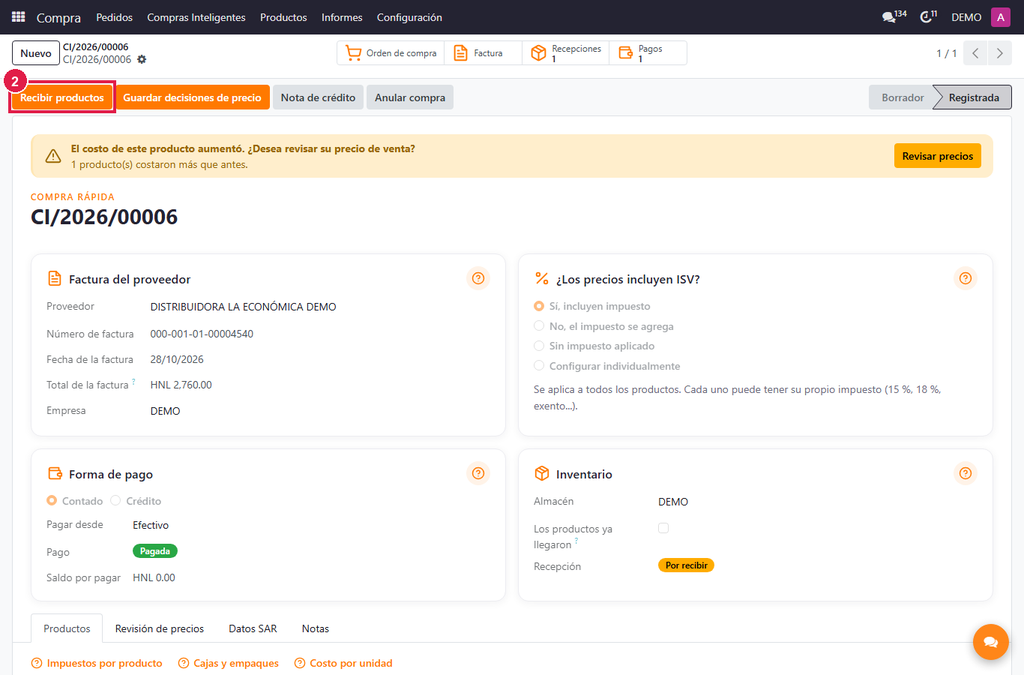Click Saldo por pagar HNL 0.00
Image resolution: width=1024 pixels, height=675 pixels.
pyautogui.click(x=154, y=578)
